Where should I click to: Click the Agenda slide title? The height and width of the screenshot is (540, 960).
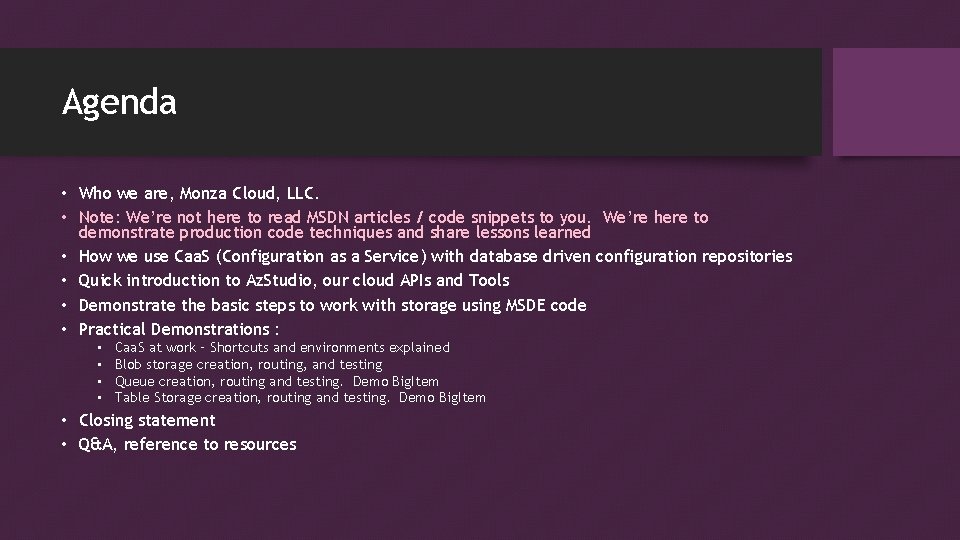119,102
